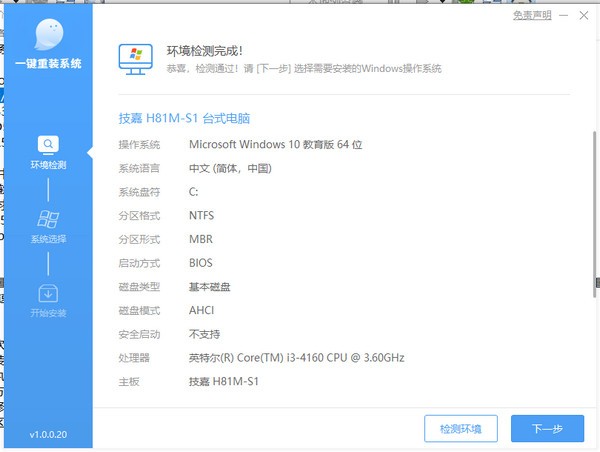
Task: Click the 基本磁盘 disk type value
Action: pyautogui.click(x=210, y=287)
